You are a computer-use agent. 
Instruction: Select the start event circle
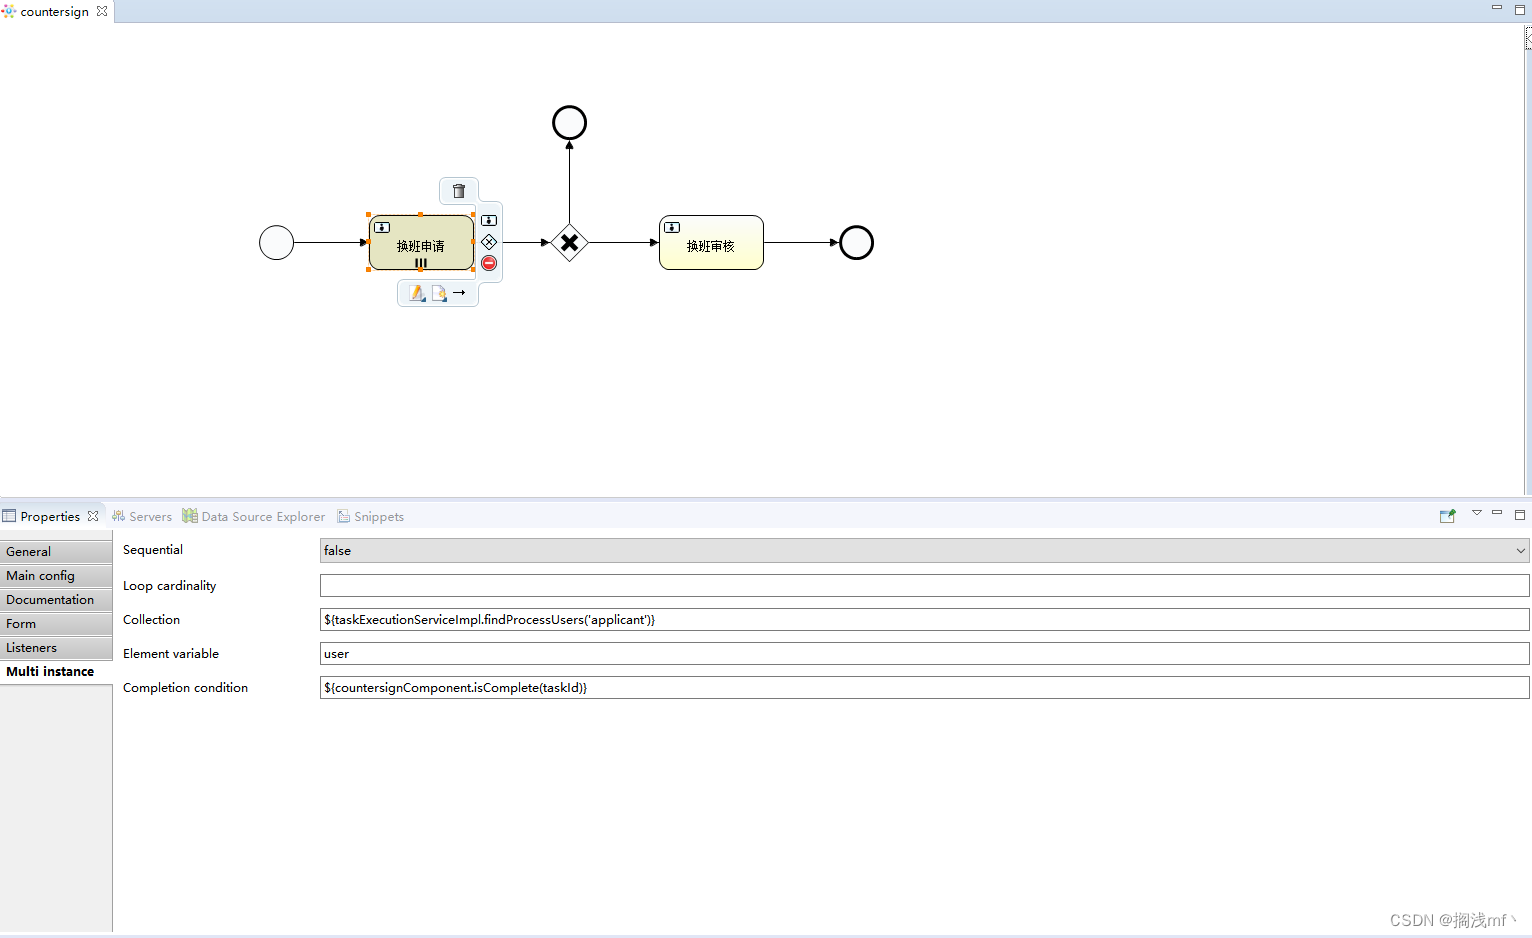277,243
